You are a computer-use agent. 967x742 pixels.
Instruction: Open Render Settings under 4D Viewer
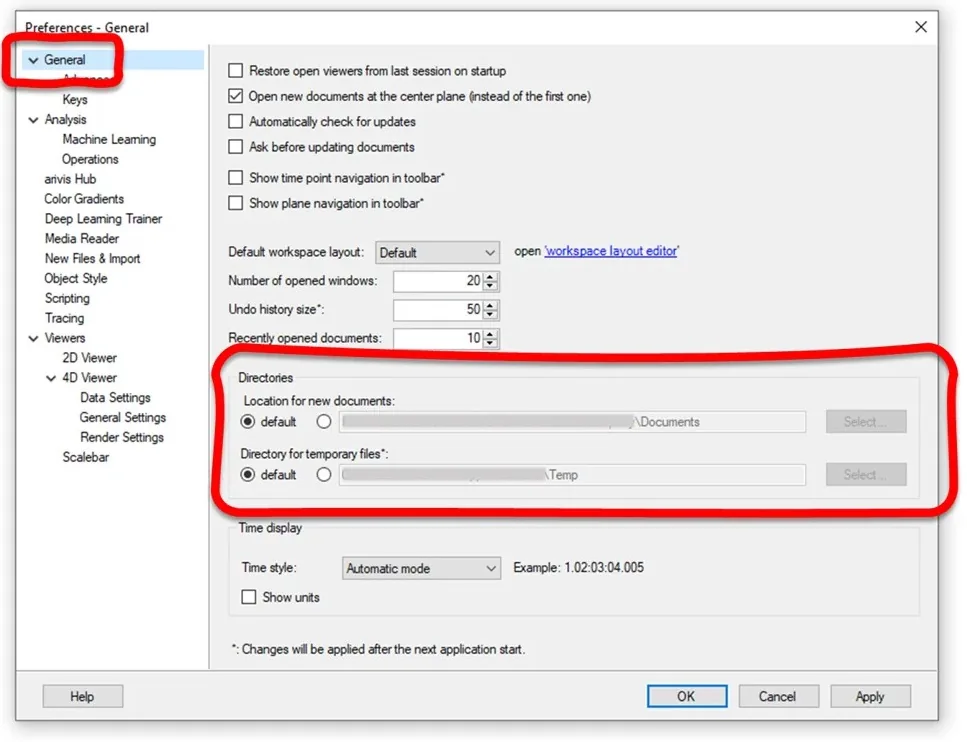coord(122,437)
